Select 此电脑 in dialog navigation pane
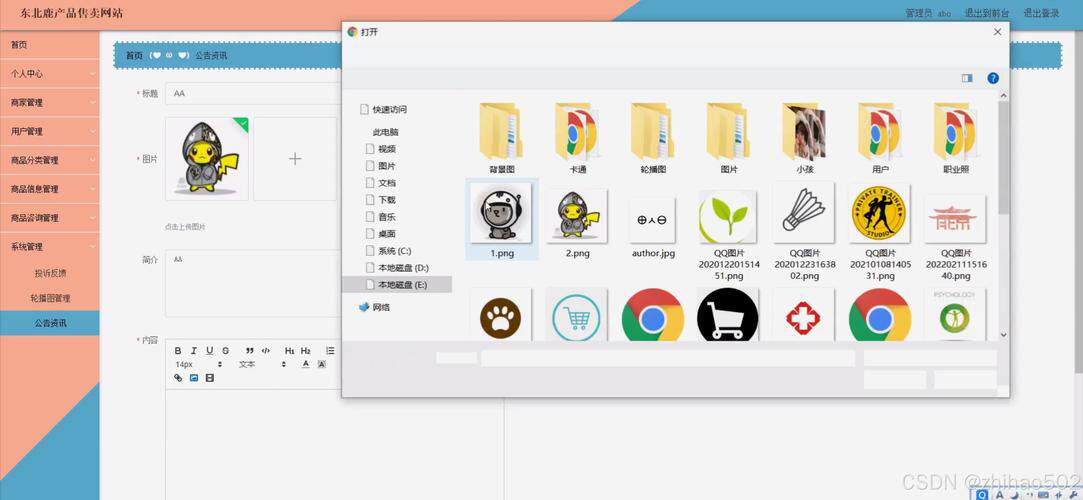 point(385,132)
